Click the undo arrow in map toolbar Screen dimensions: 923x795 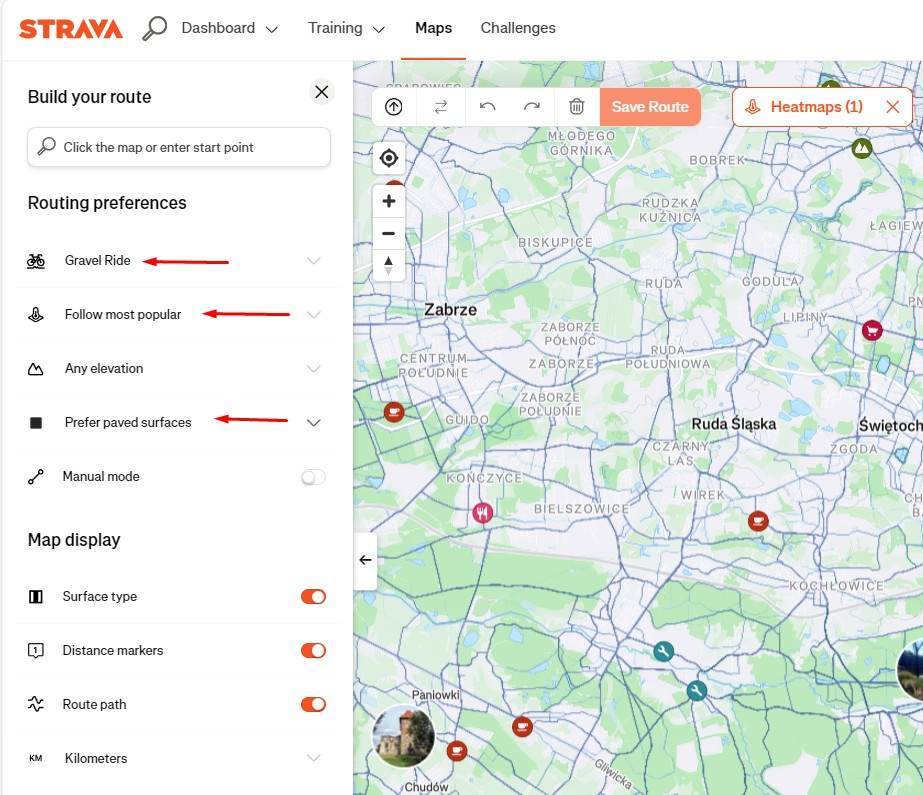488,107
